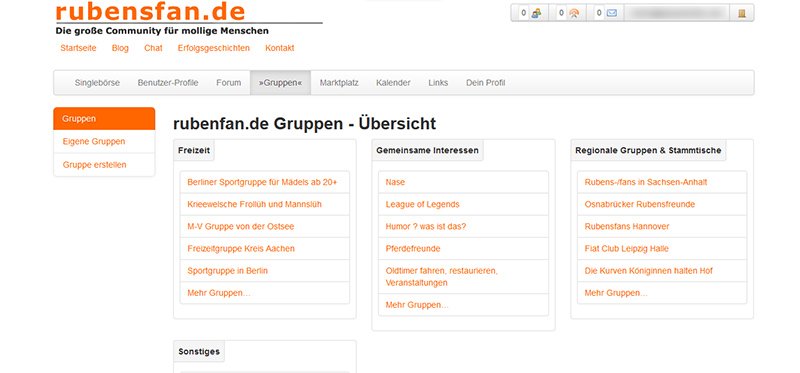Open the Kalender tab

click(393, 83)
